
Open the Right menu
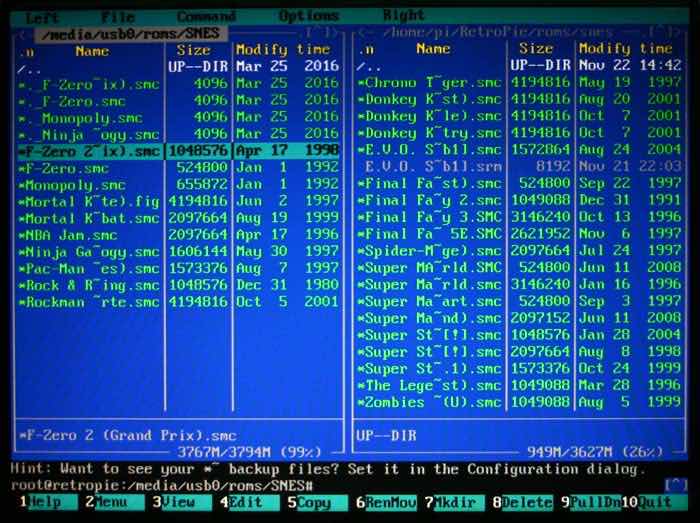pyautogui.click(x=404, y=16)
